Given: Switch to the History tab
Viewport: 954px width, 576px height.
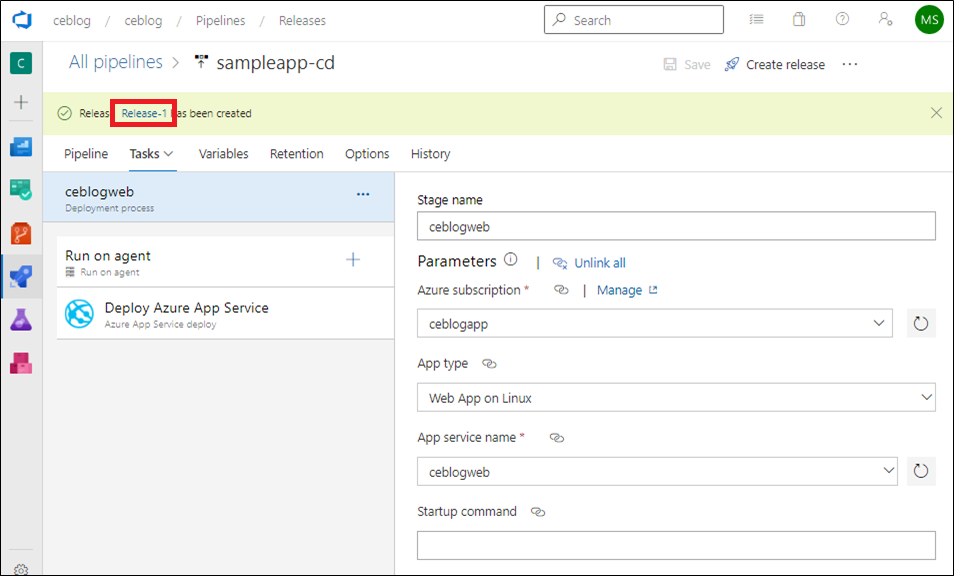Looking at the screenshot, I should tap(430, 154).
